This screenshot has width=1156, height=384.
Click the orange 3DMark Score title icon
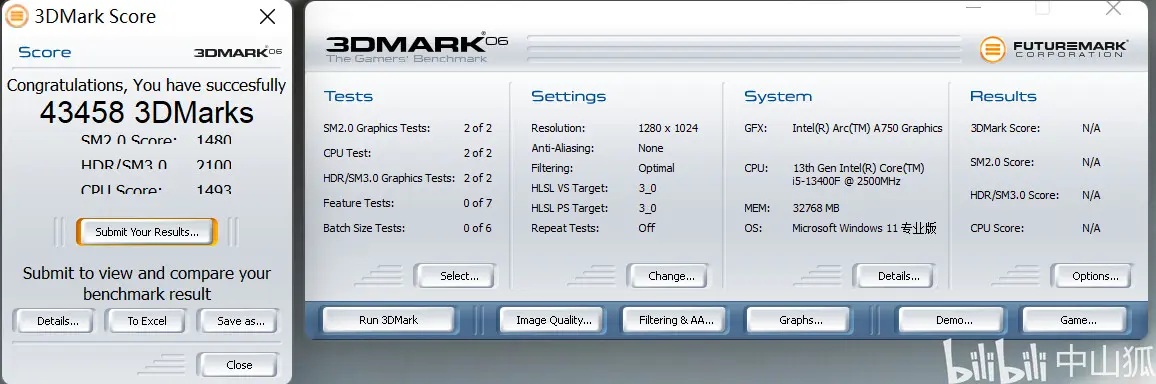pyautogui.click(x=17, y=16)
